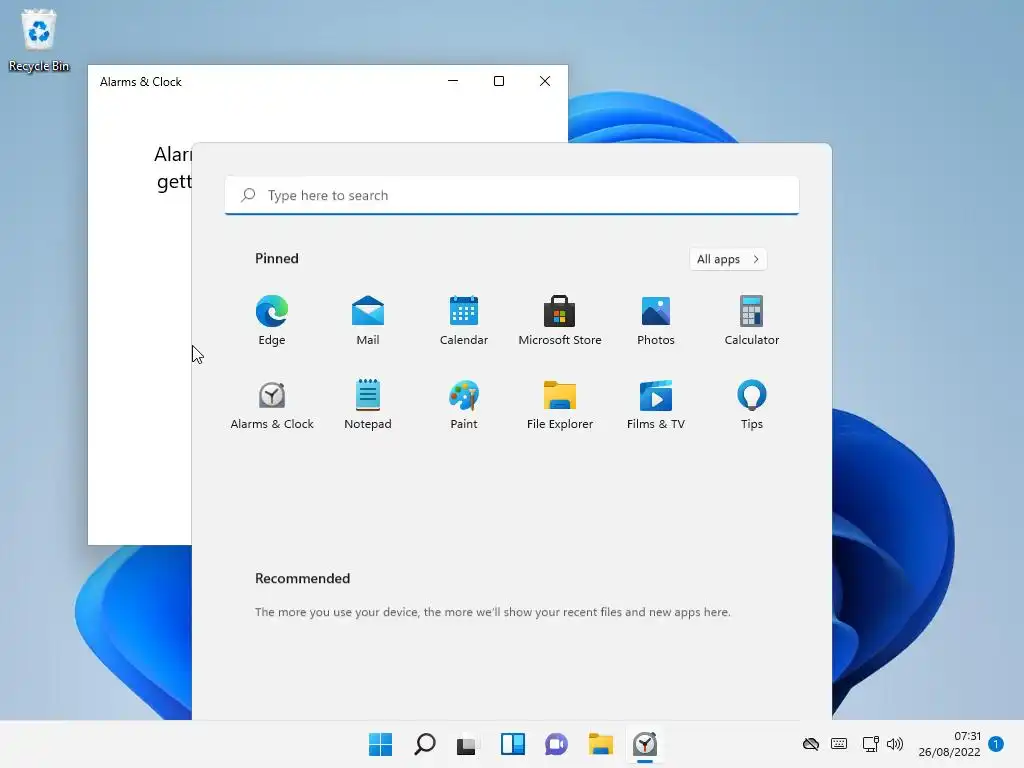
Task: Expand the All apps list
Action: (x=728, y=259)
